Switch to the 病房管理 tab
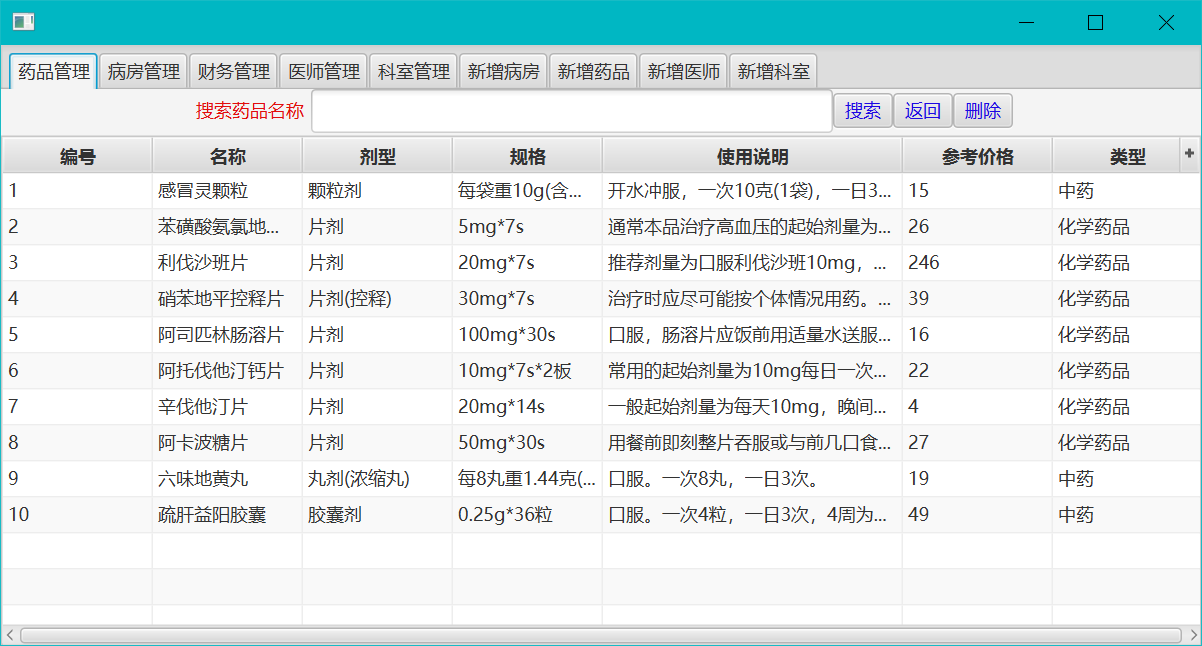This screenshot has height=646, width=1202. pyautogui.click(x=144, y=72)
